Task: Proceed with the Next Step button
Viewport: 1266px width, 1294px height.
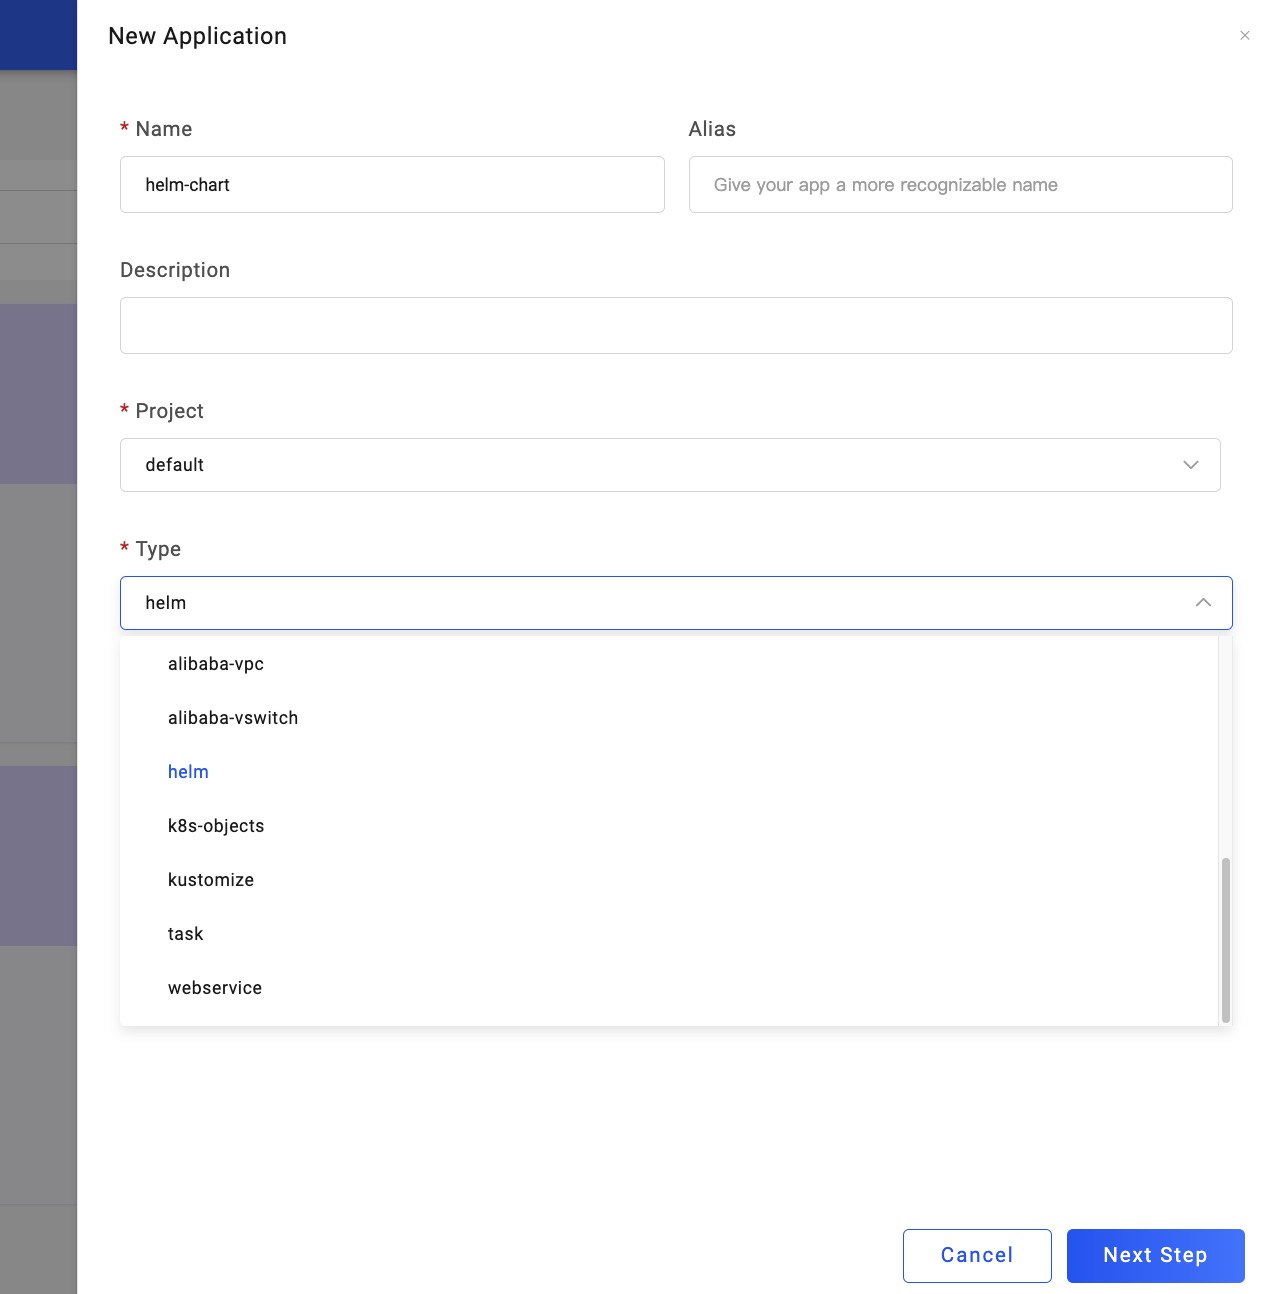Action: [x=1155, y=1255]
